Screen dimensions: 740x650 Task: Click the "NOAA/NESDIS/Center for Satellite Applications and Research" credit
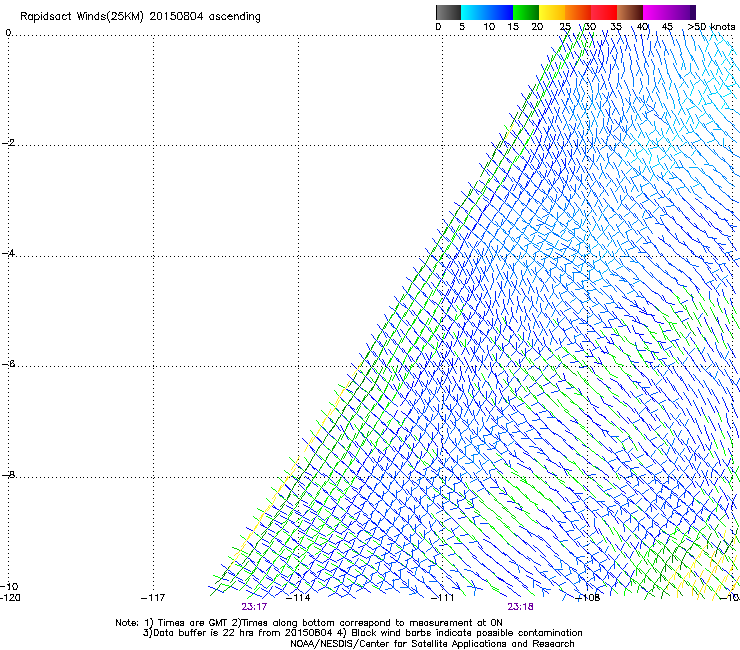coord(432,644)
